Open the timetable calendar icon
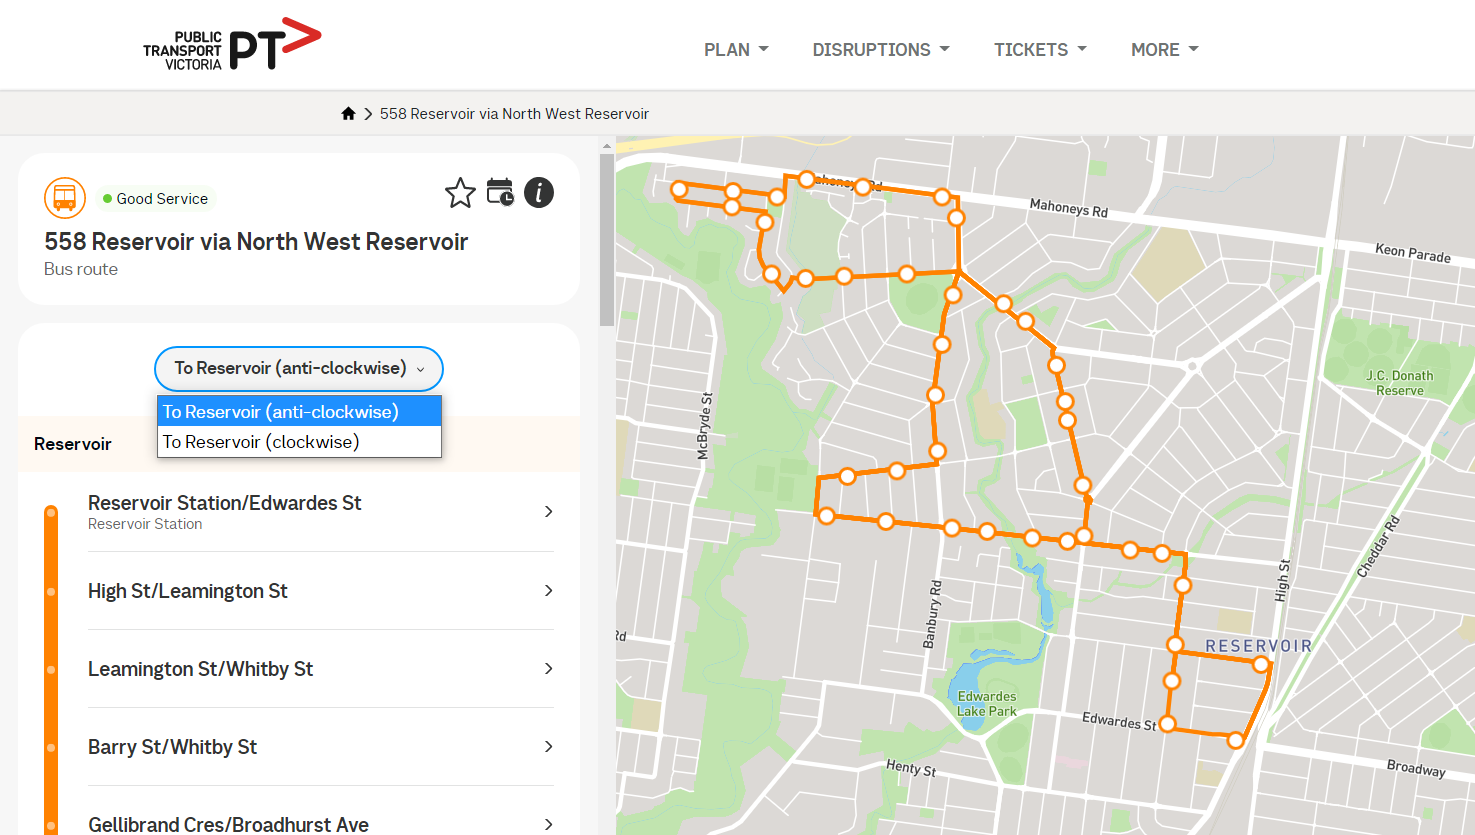 (x=500, y=192)
